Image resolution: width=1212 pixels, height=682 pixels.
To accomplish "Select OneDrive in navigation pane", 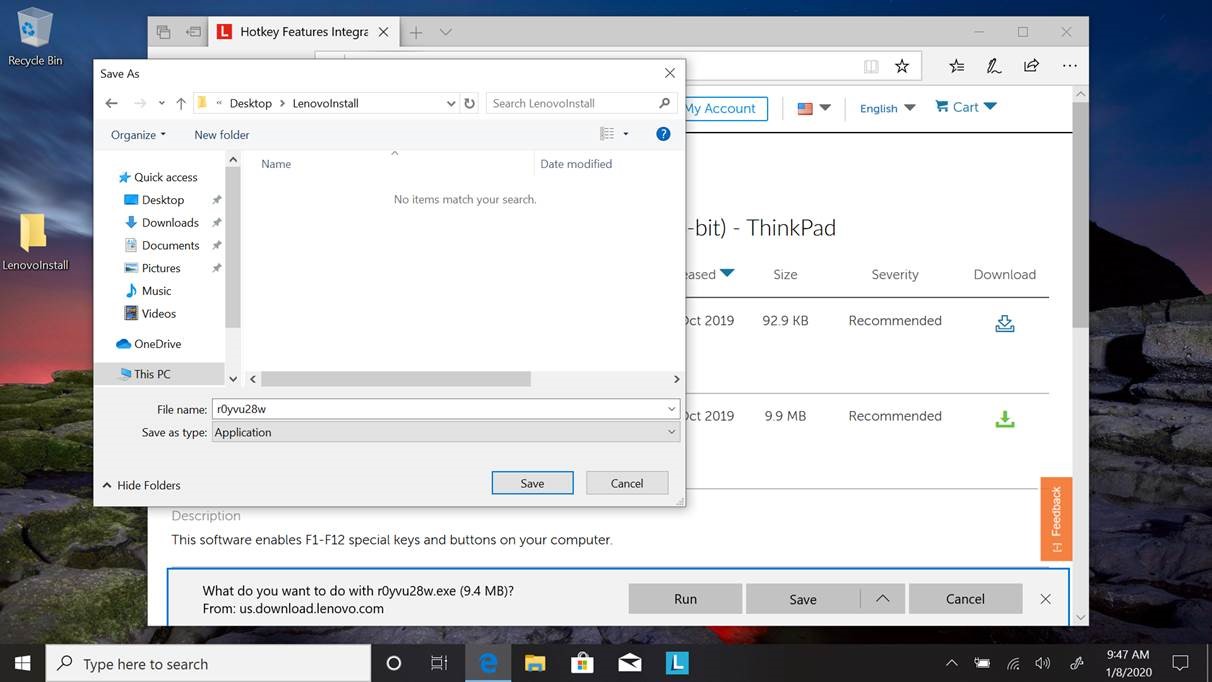I will [149, 344].
